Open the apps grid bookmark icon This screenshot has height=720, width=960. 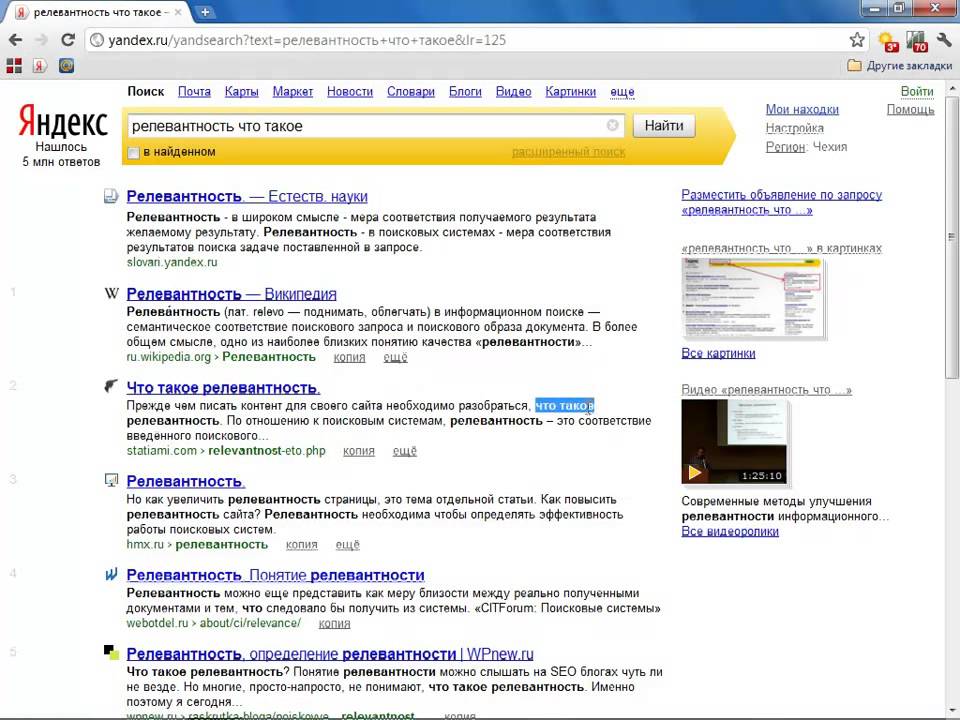14,66
